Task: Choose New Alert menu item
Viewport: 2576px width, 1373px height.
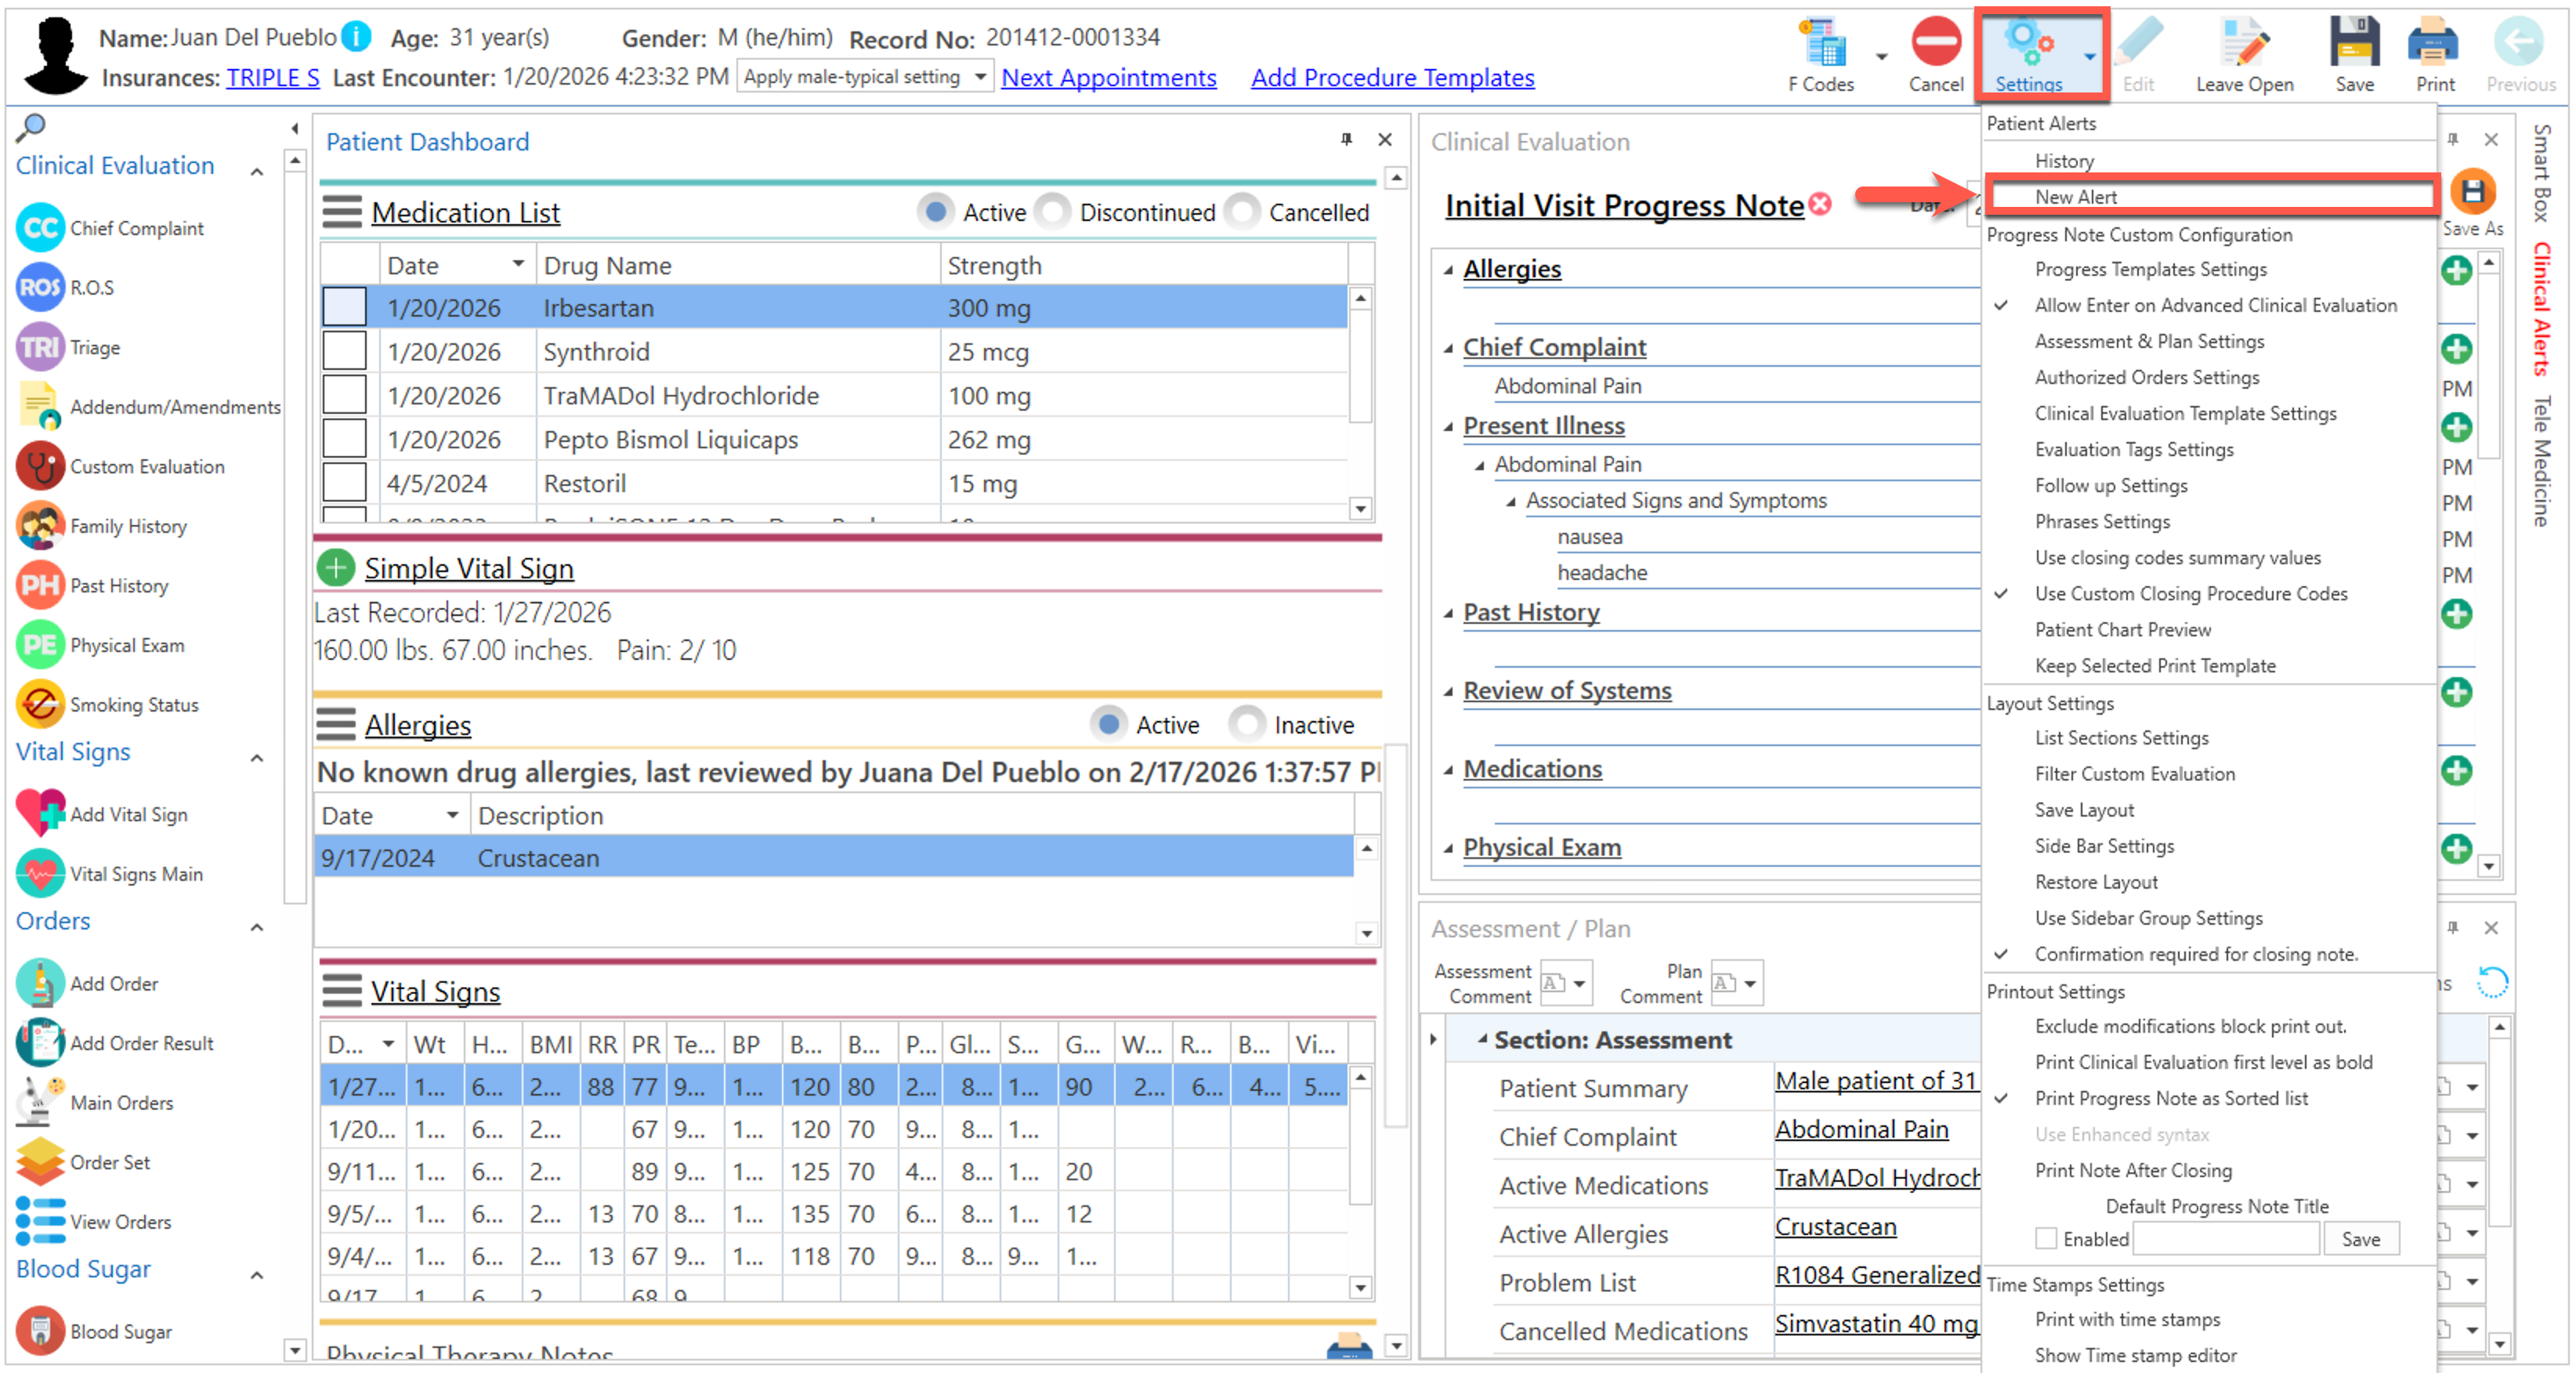Action: [x=2075, y=197]
